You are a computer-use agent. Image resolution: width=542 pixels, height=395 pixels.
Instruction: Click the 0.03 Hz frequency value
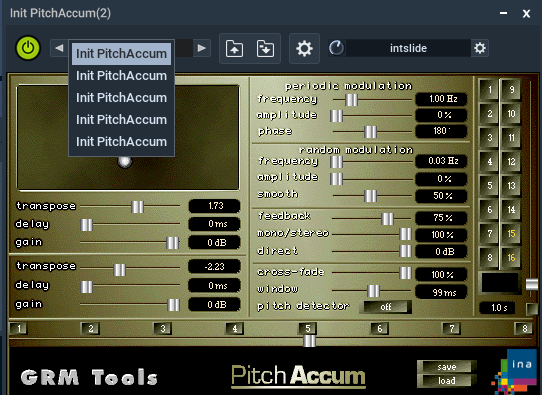(x=441, y=161)
